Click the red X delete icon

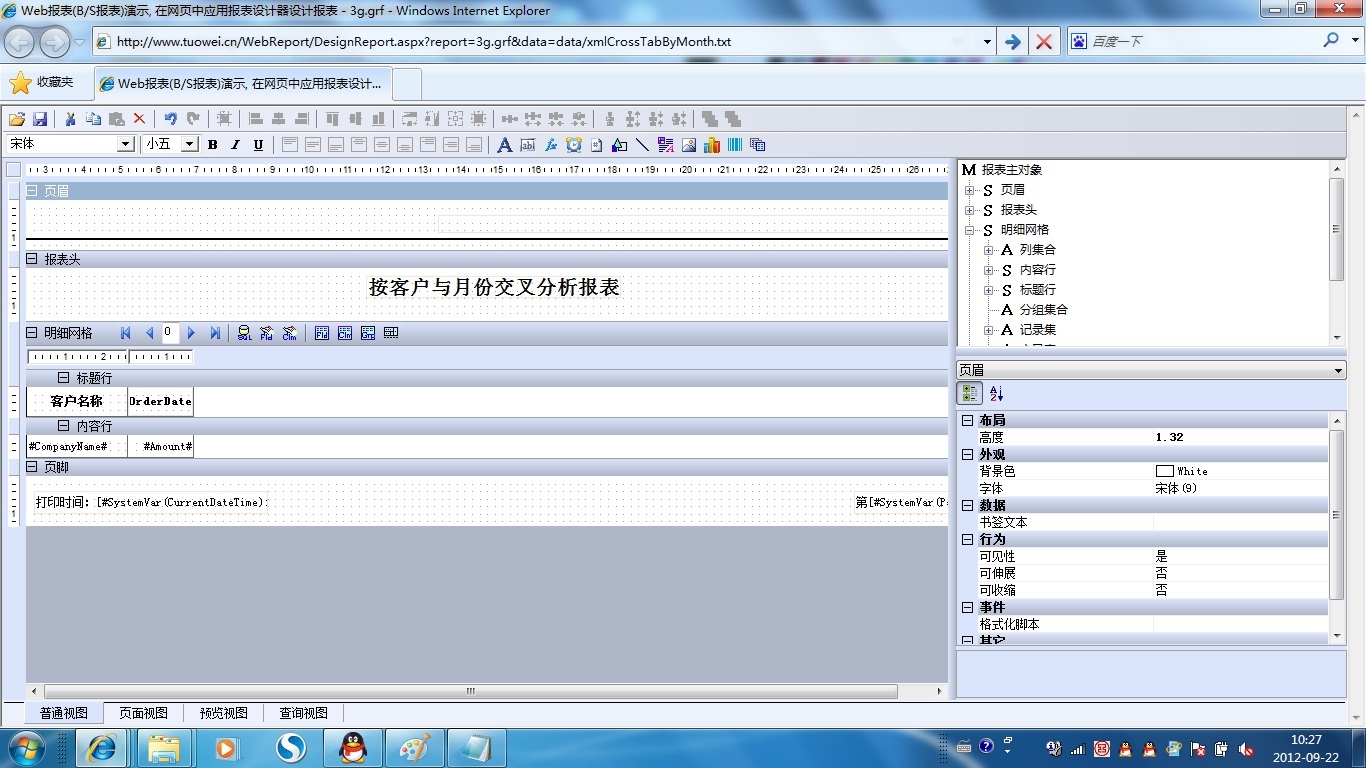(140, 119)
